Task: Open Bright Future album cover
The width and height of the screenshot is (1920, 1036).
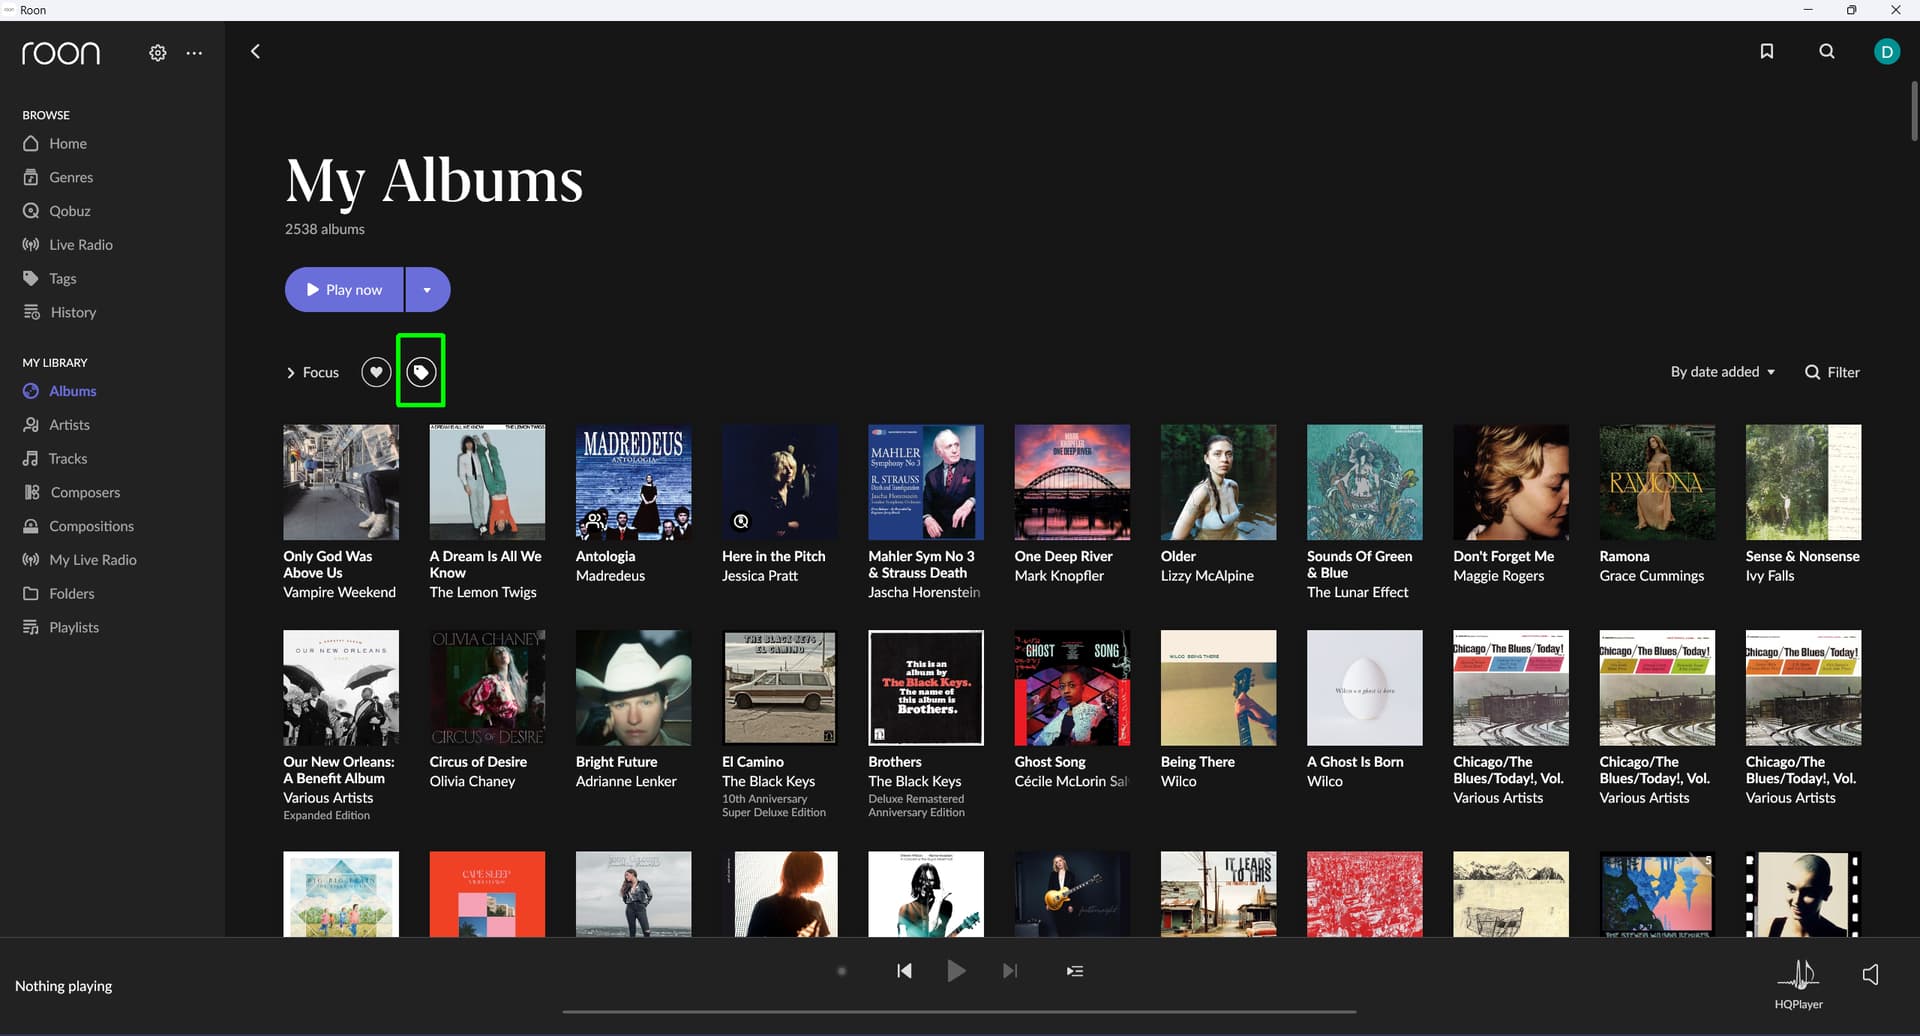Action: (633, 688)
